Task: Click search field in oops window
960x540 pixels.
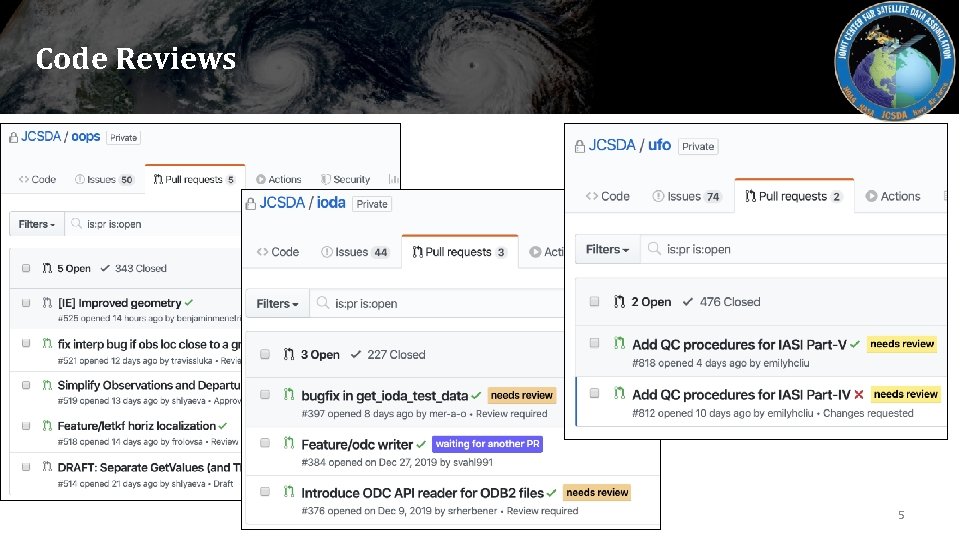Action: point(152,224)
